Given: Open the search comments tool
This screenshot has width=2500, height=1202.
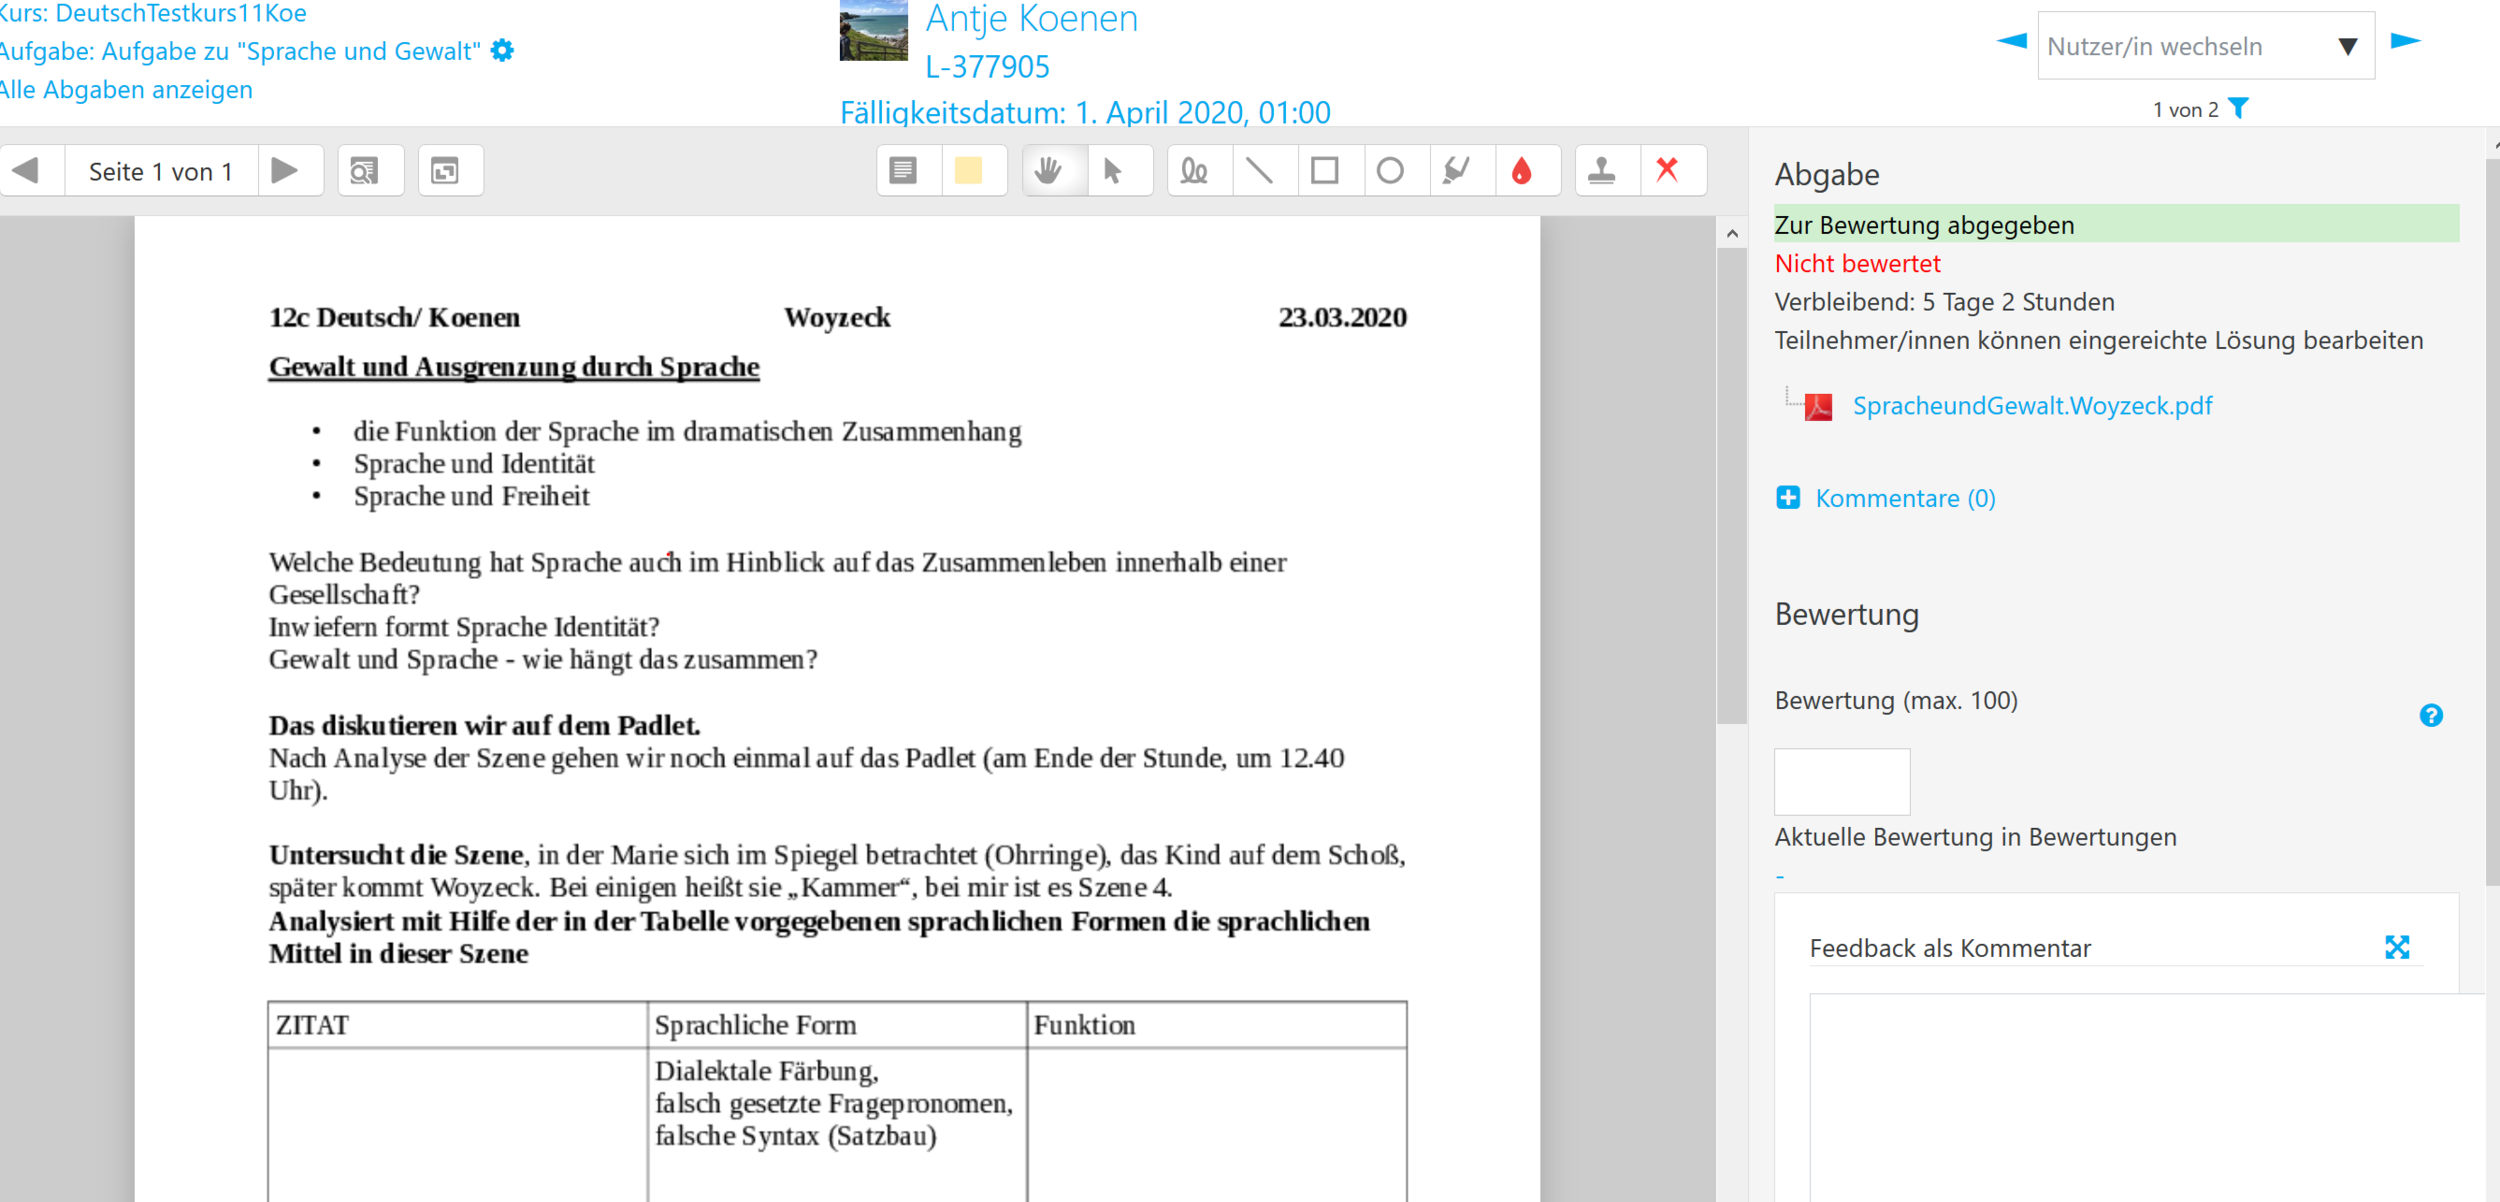Looking at the screenshot, I should [x=365, y=171].
